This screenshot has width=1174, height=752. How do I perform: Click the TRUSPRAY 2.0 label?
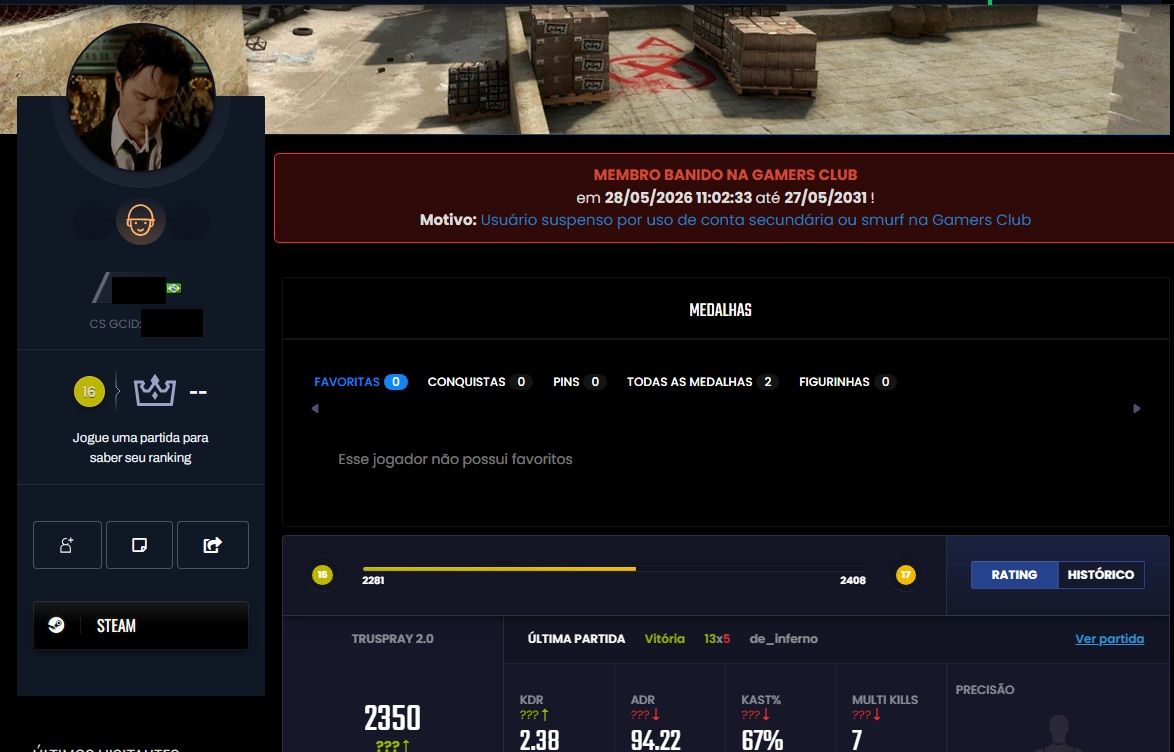[392, 639]
